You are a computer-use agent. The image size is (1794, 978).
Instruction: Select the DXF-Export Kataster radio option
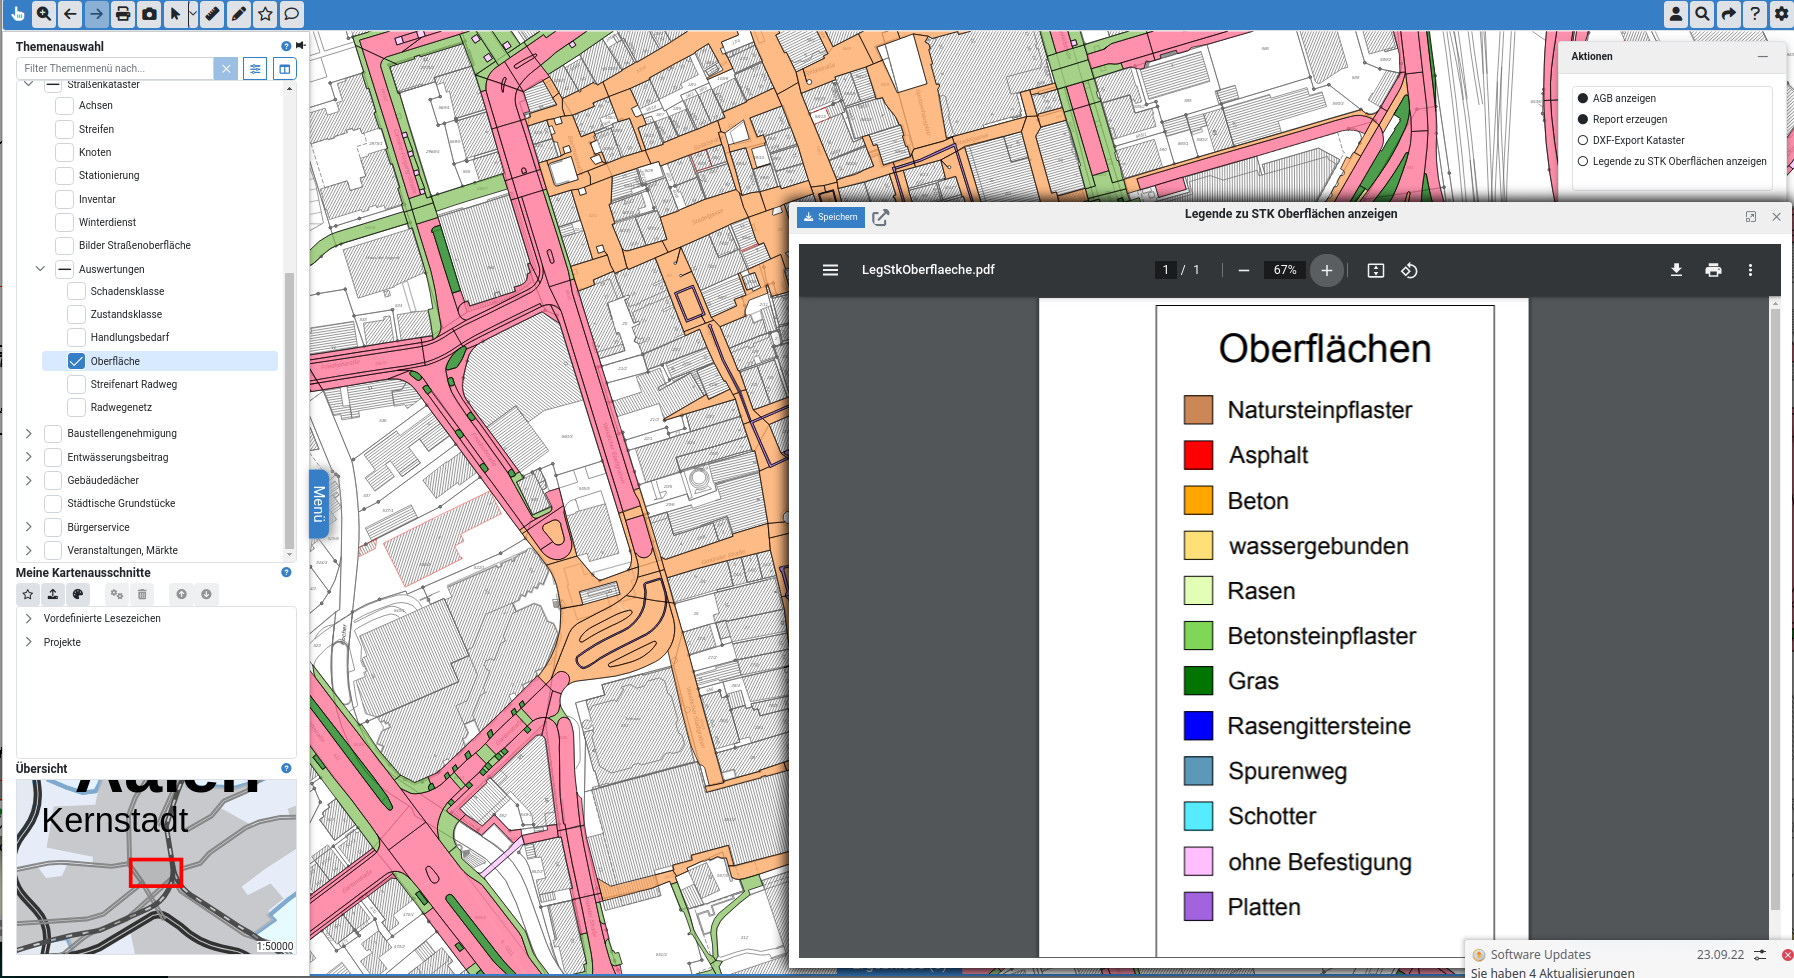pyautogui.click(x=1583, y=140)
